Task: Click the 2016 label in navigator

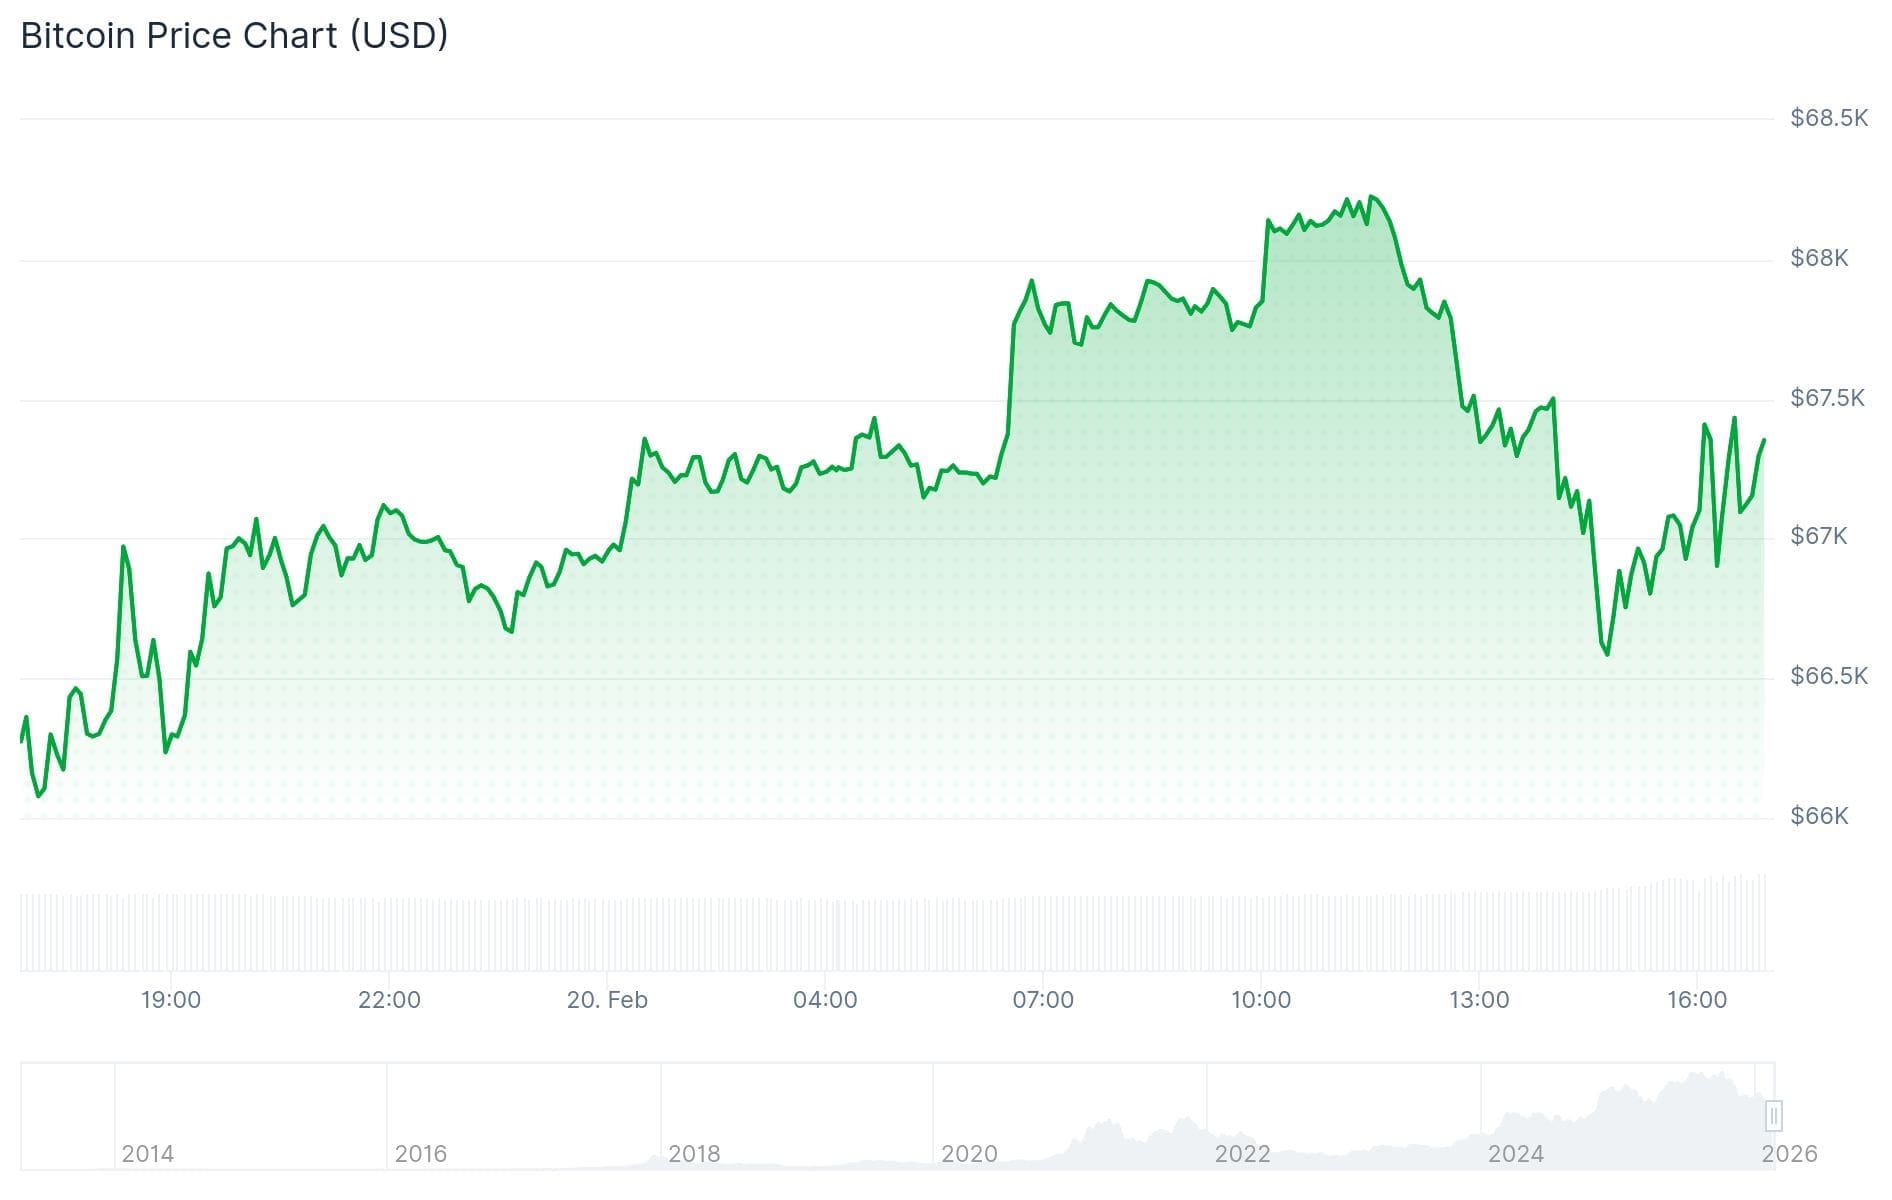Action: (x=420, y=1154)
